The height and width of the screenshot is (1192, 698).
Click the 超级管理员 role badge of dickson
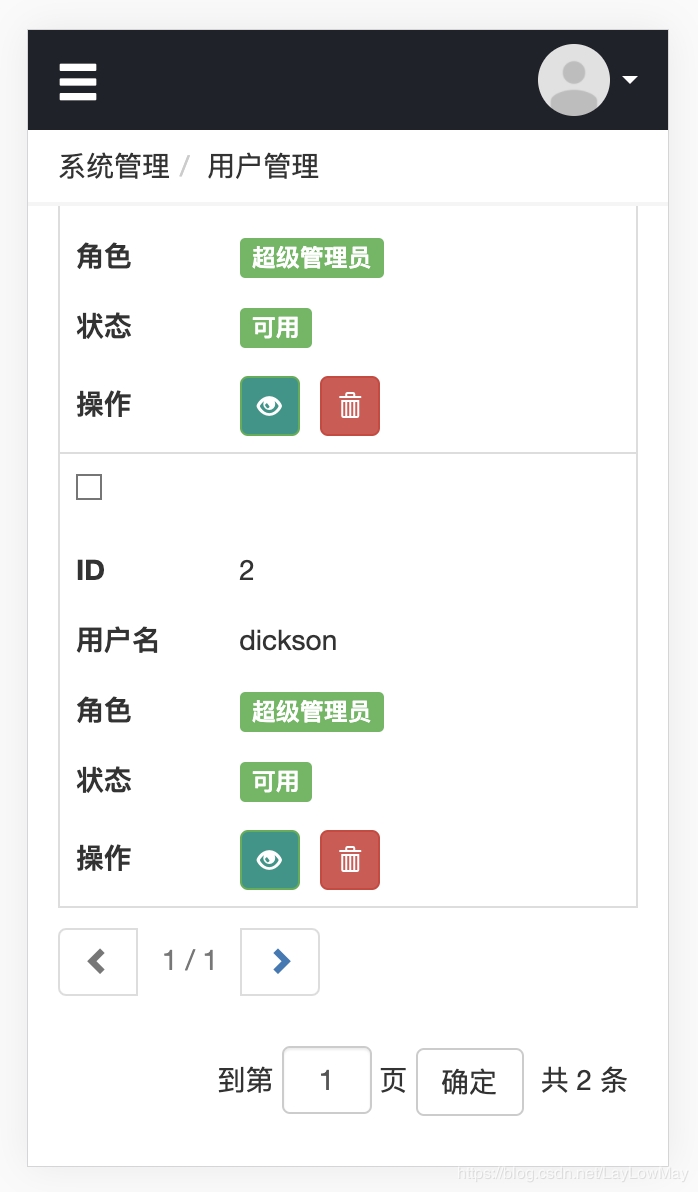[x=311, y=712]
